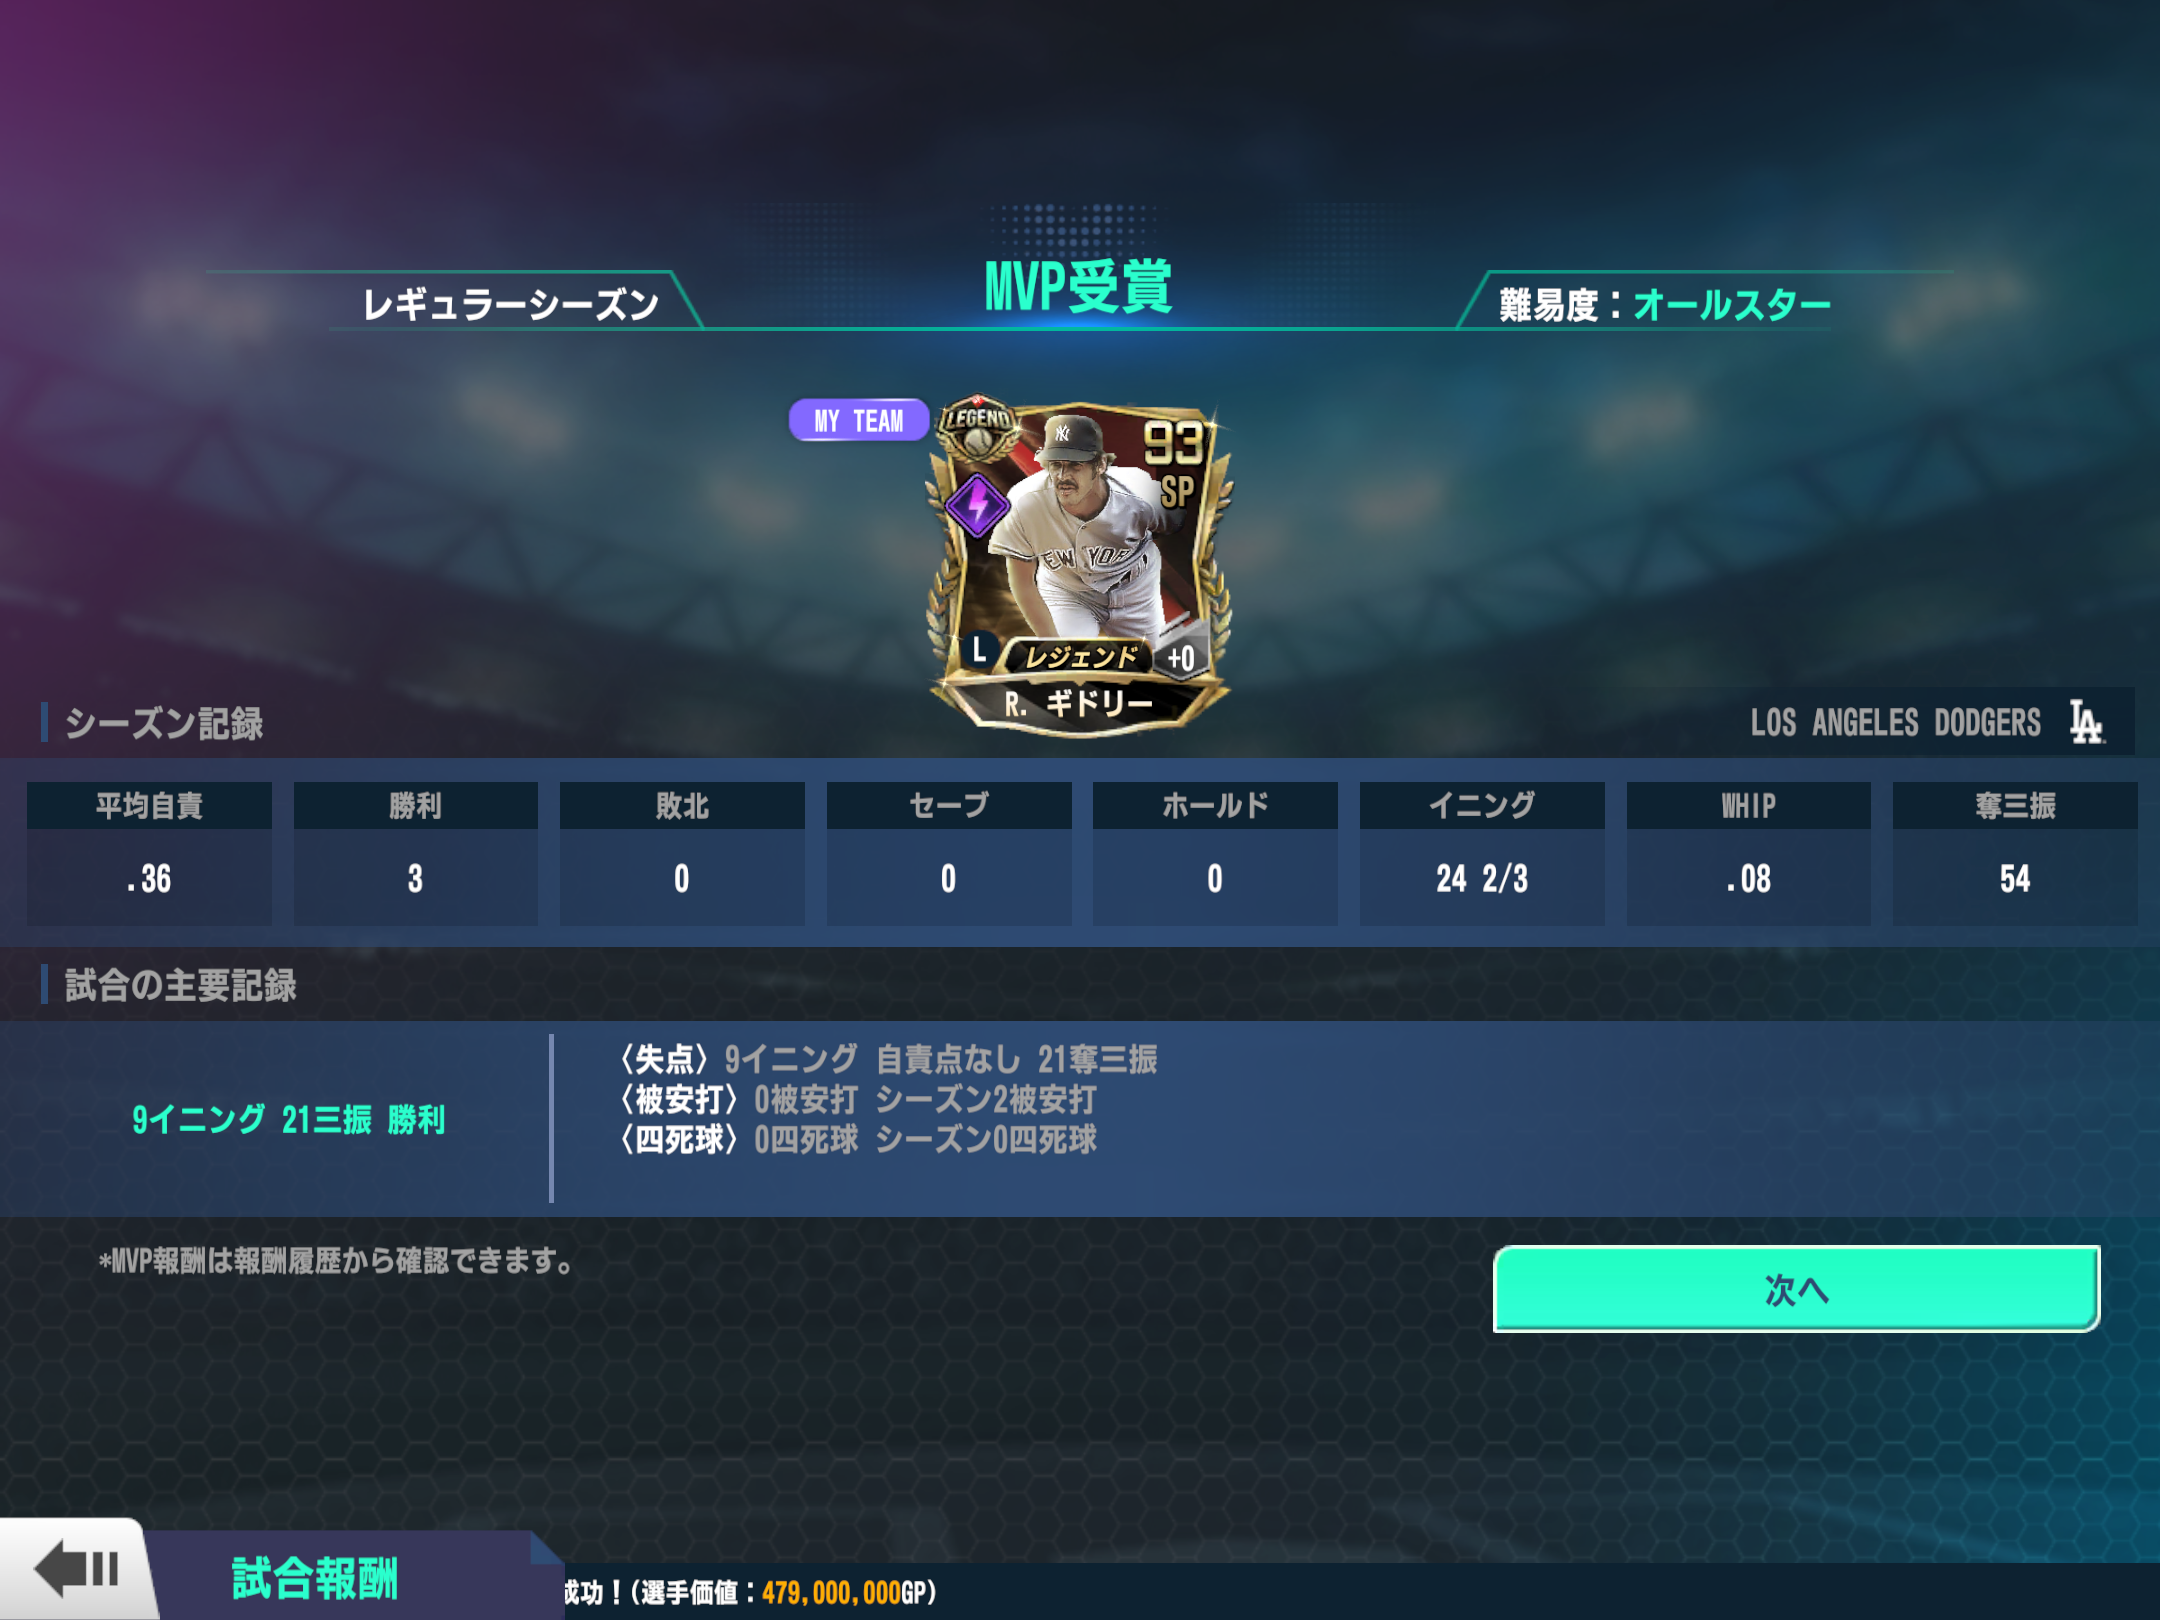Click the 選手価値 ticker at bottom
Image resolution: width=2160 pixels, height=1620 pixels.
tap(750, 1592)
